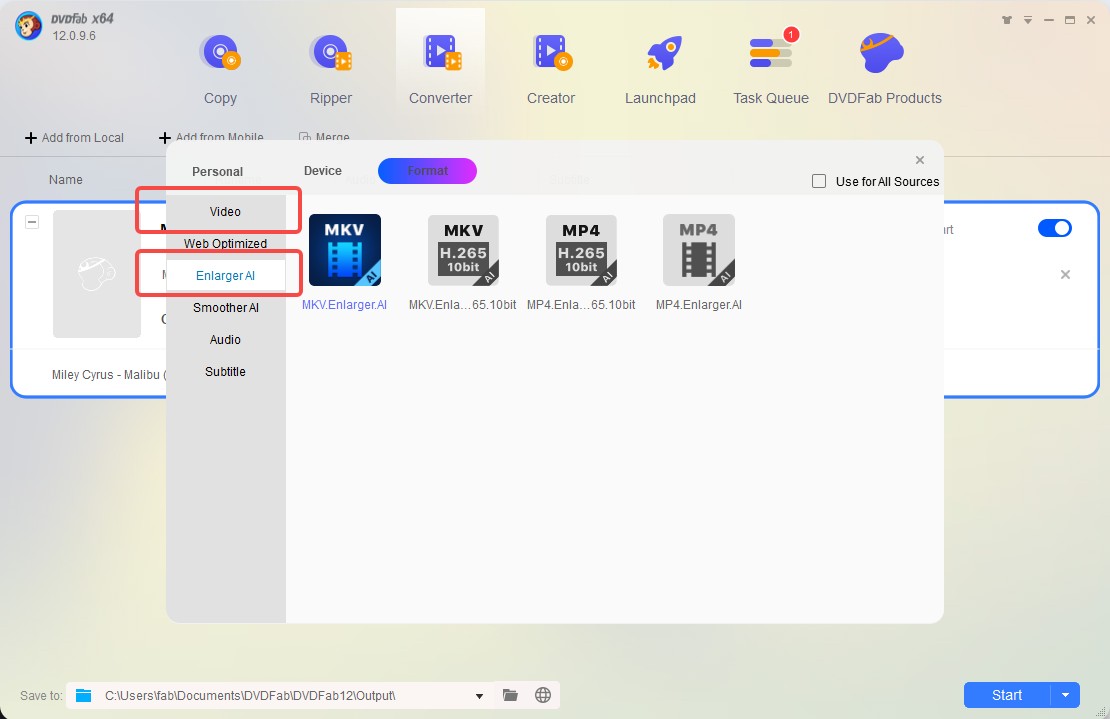Collapse the task with minus button
Image resolution: width=1110 pixels, height=719 pixels.
[32, 222]
